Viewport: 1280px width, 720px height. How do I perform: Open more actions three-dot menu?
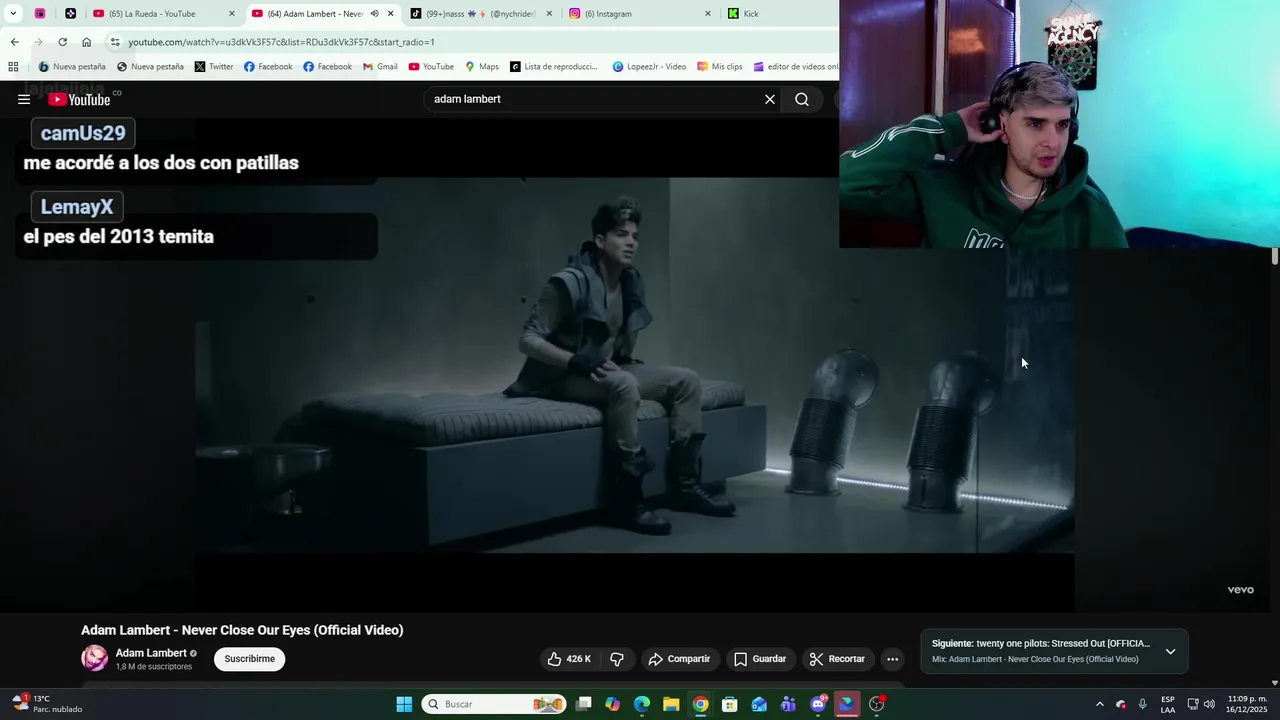pos(892,659)
